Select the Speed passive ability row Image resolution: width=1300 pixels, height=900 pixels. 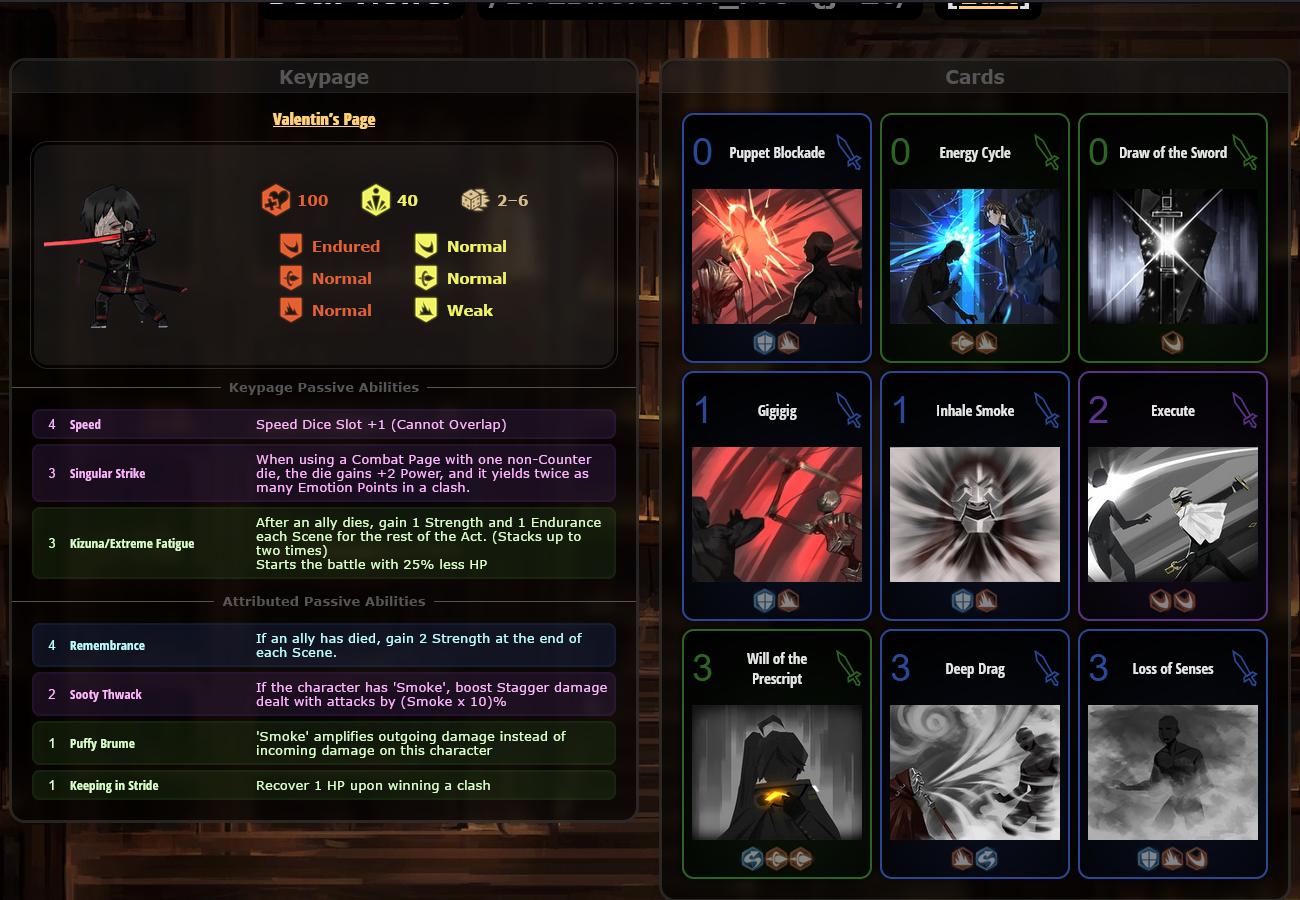coord(324,424)
